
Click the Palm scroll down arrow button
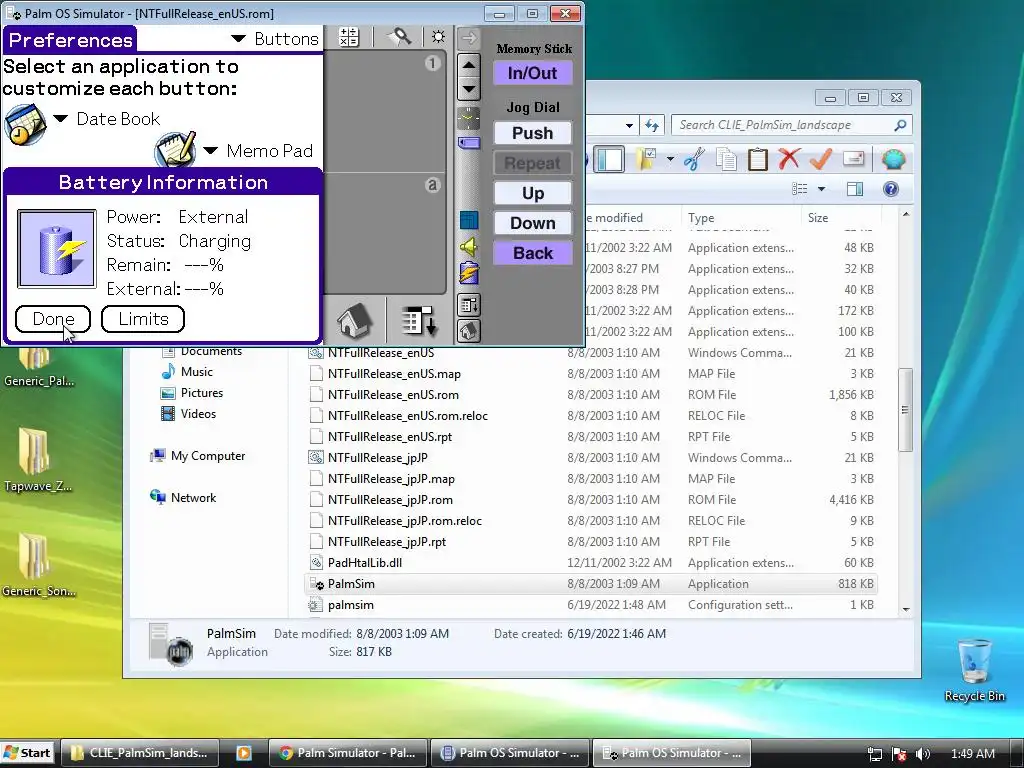click(468, 89)
